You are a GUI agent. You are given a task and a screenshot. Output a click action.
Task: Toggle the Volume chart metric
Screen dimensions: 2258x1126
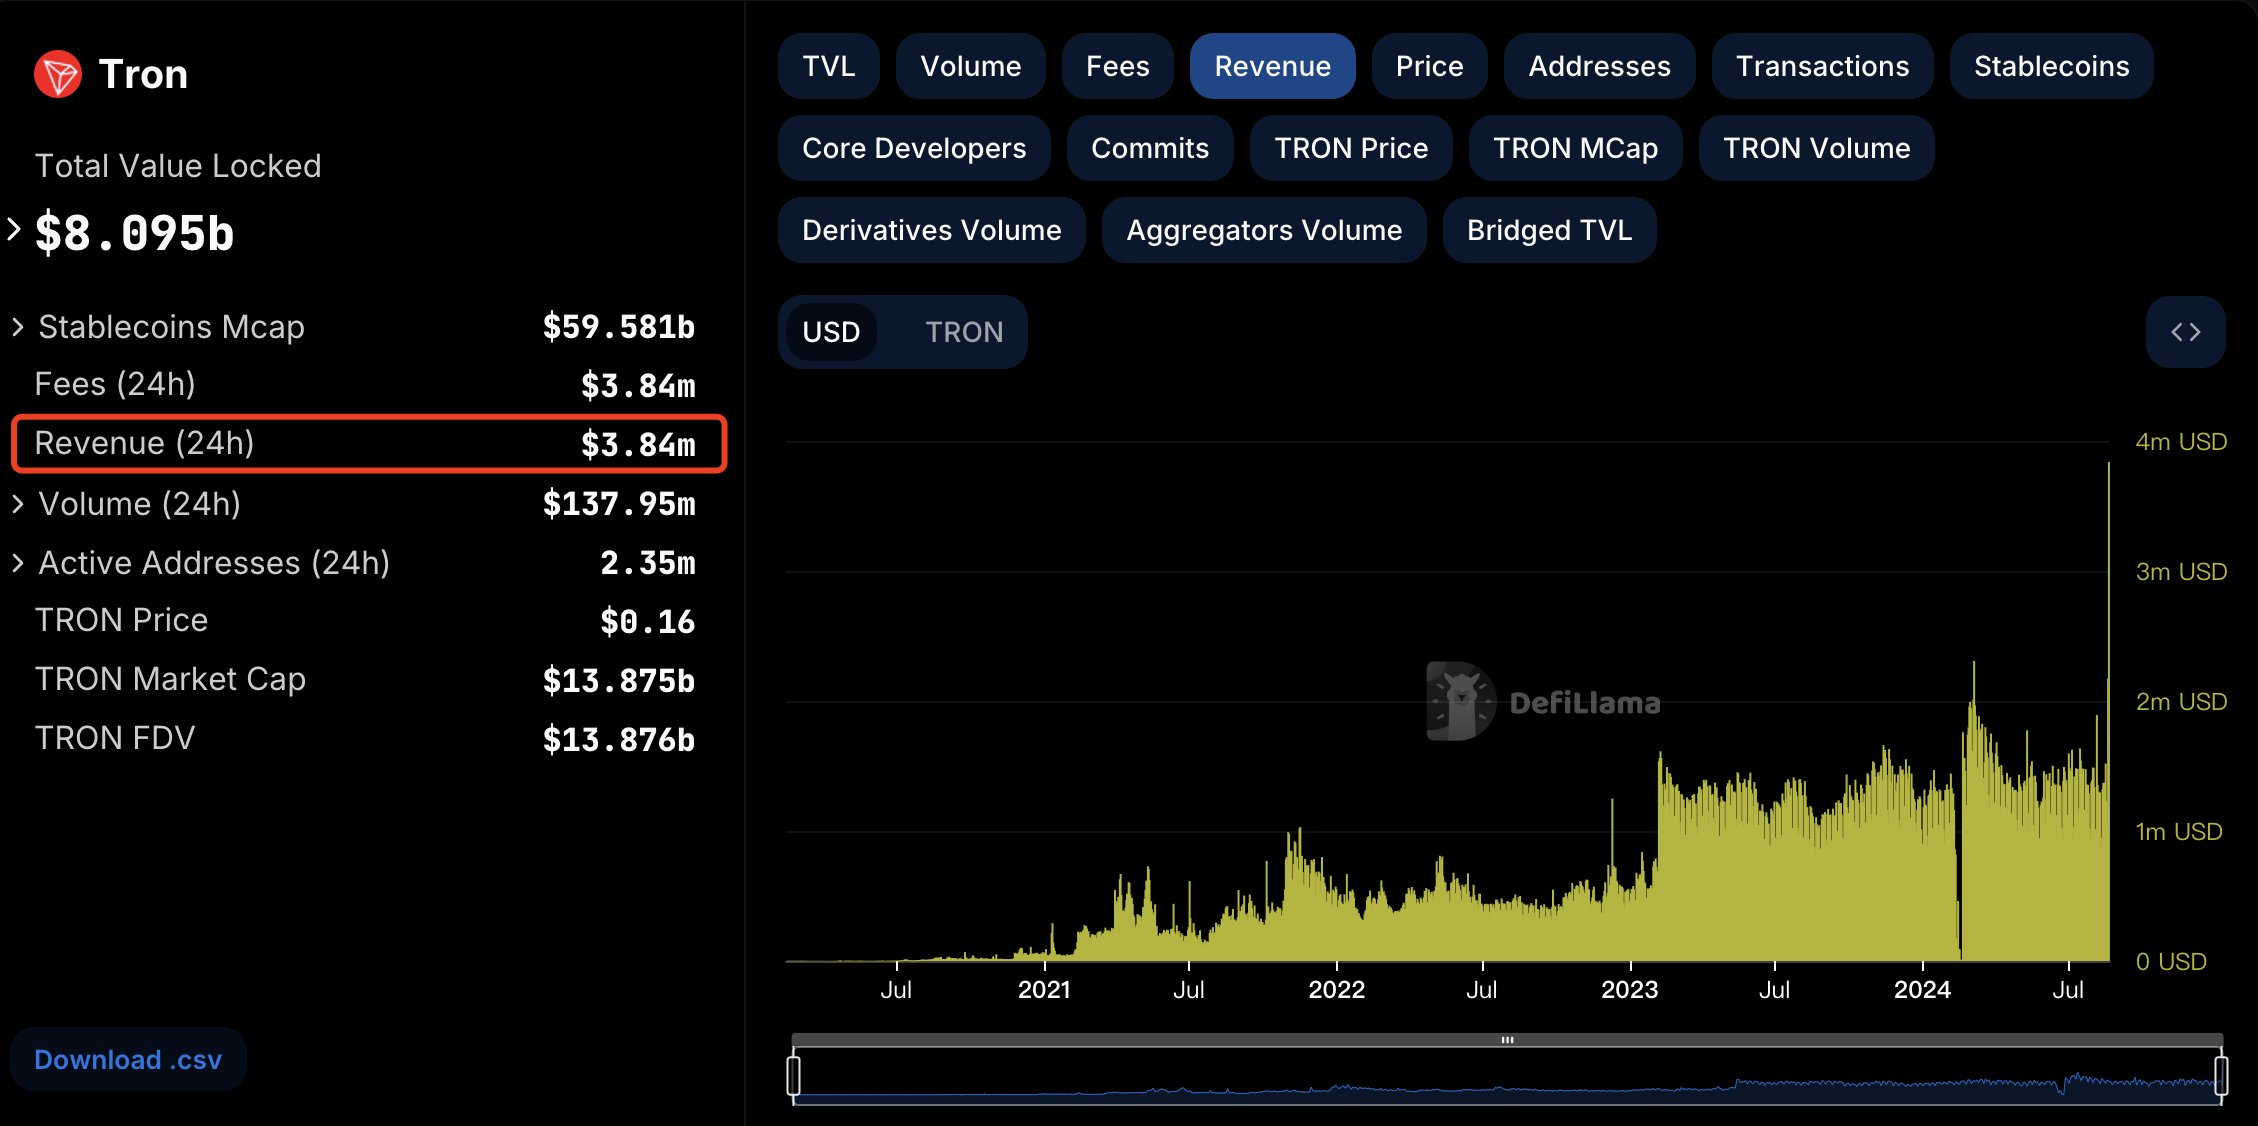pyautogui.click(x=970, y=66)
